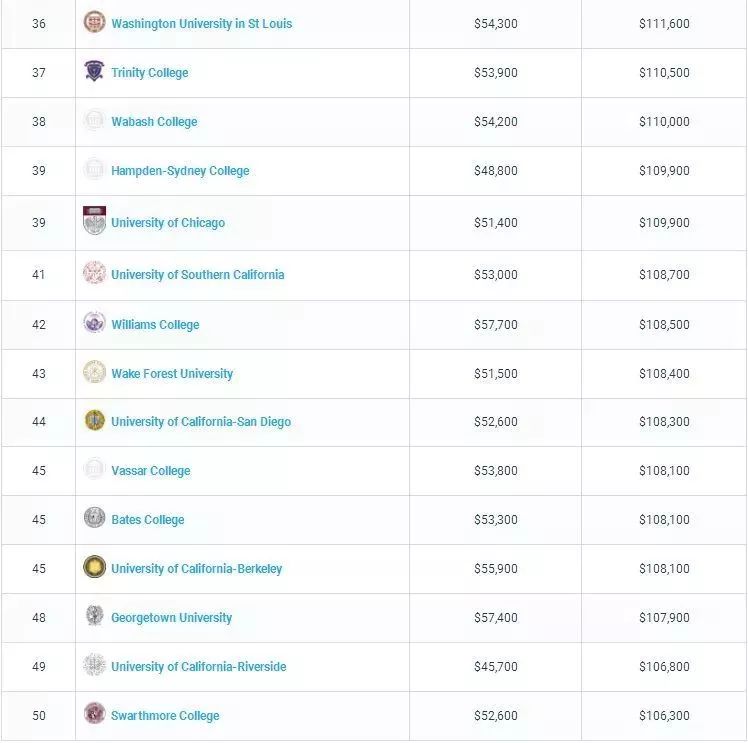
Task: Open the Georgetown University link
Action: pos(171,618)
